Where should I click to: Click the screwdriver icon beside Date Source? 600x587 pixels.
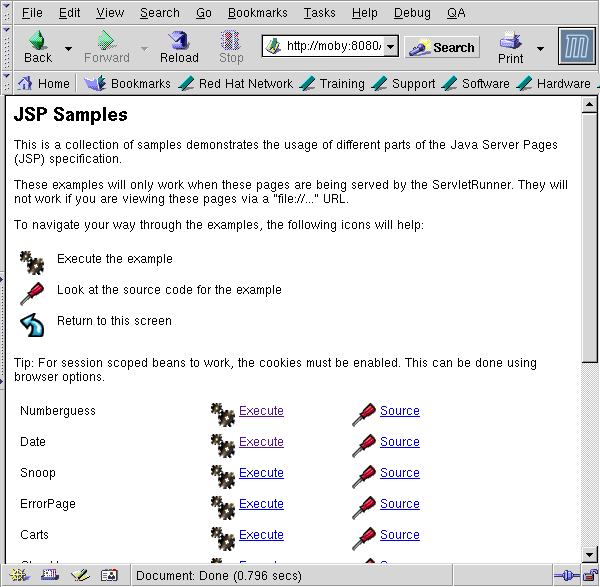pos(364,443)
